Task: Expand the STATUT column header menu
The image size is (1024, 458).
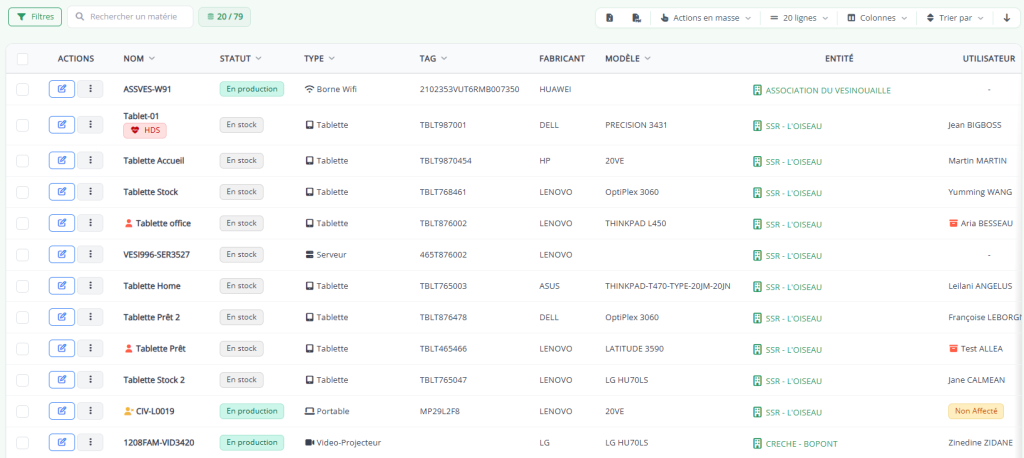Action: 259,59
